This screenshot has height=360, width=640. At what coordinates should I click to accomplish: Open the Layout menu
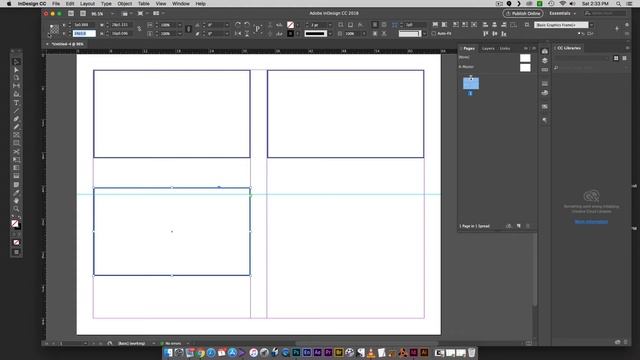point(87,4)
